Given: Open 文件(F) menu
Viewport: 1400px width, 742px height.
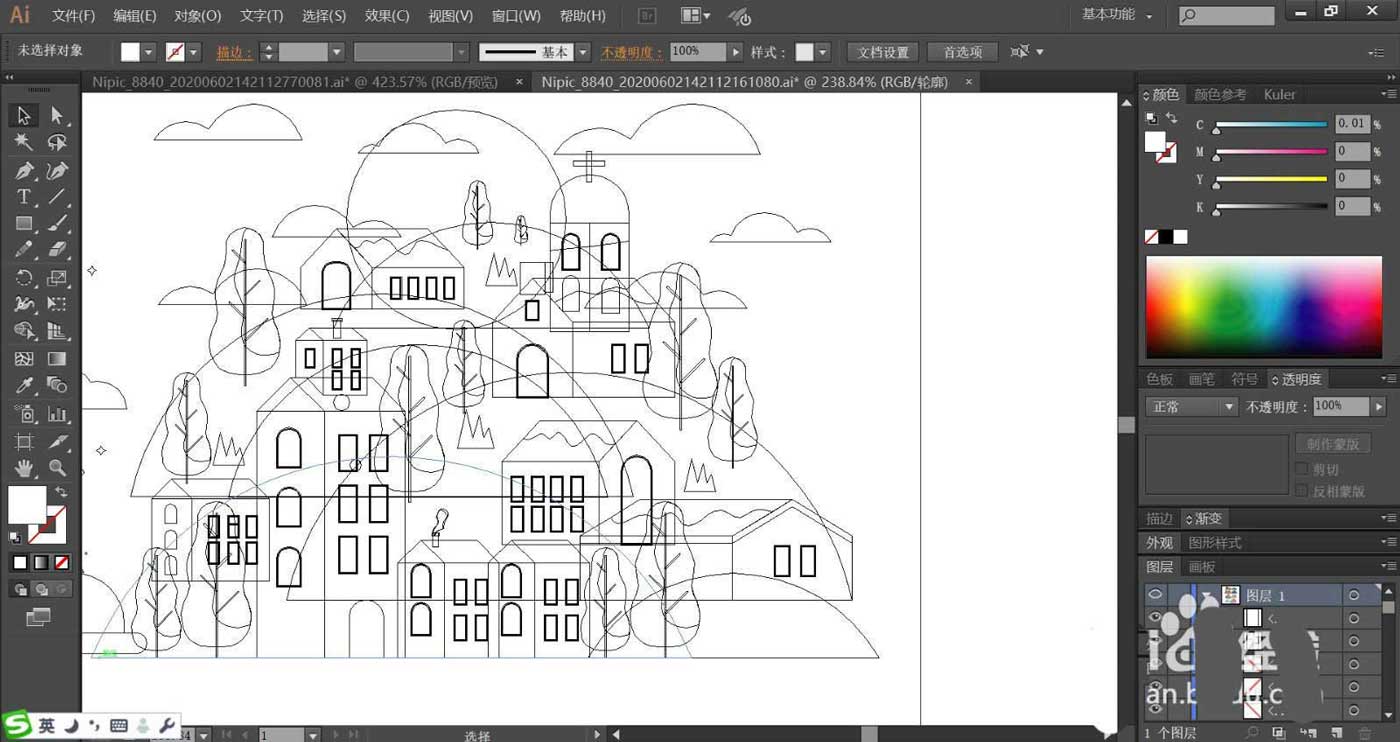Looking at the screenshot, I should coord(73,16).
